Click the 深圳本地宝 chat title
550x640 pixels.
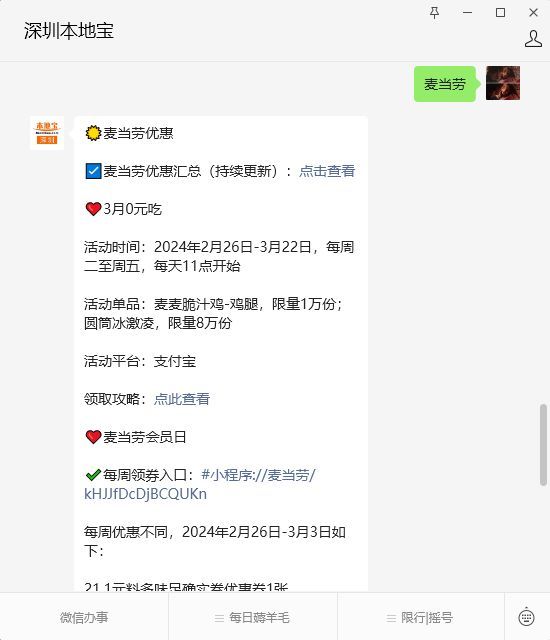click(x=69, y=31)
